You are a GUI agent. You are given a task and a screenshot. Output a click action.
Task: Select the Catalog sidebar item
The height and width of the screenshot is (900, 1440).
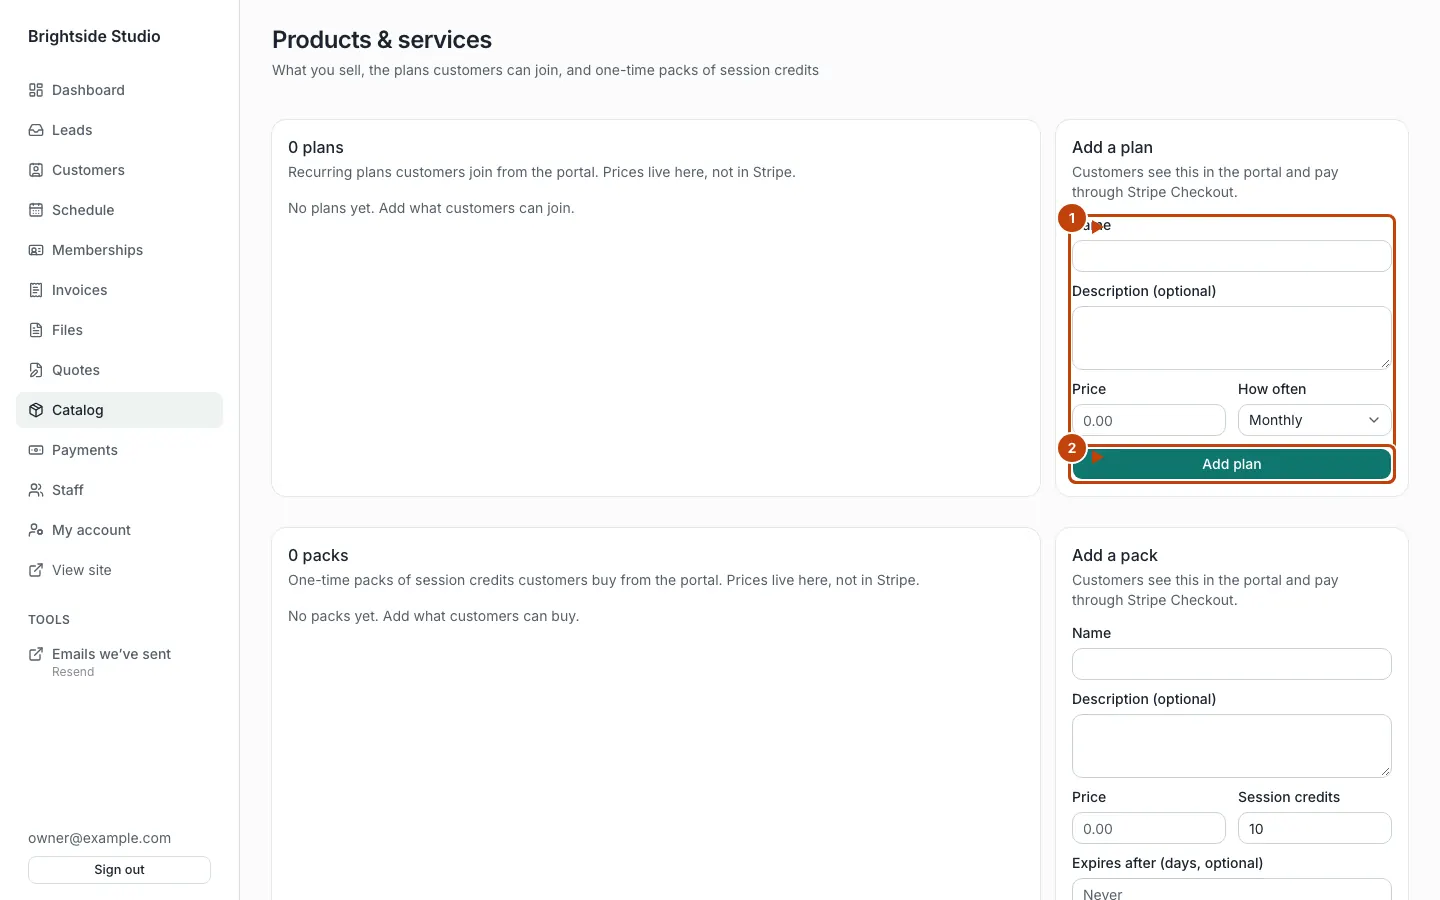click(120, 410)
